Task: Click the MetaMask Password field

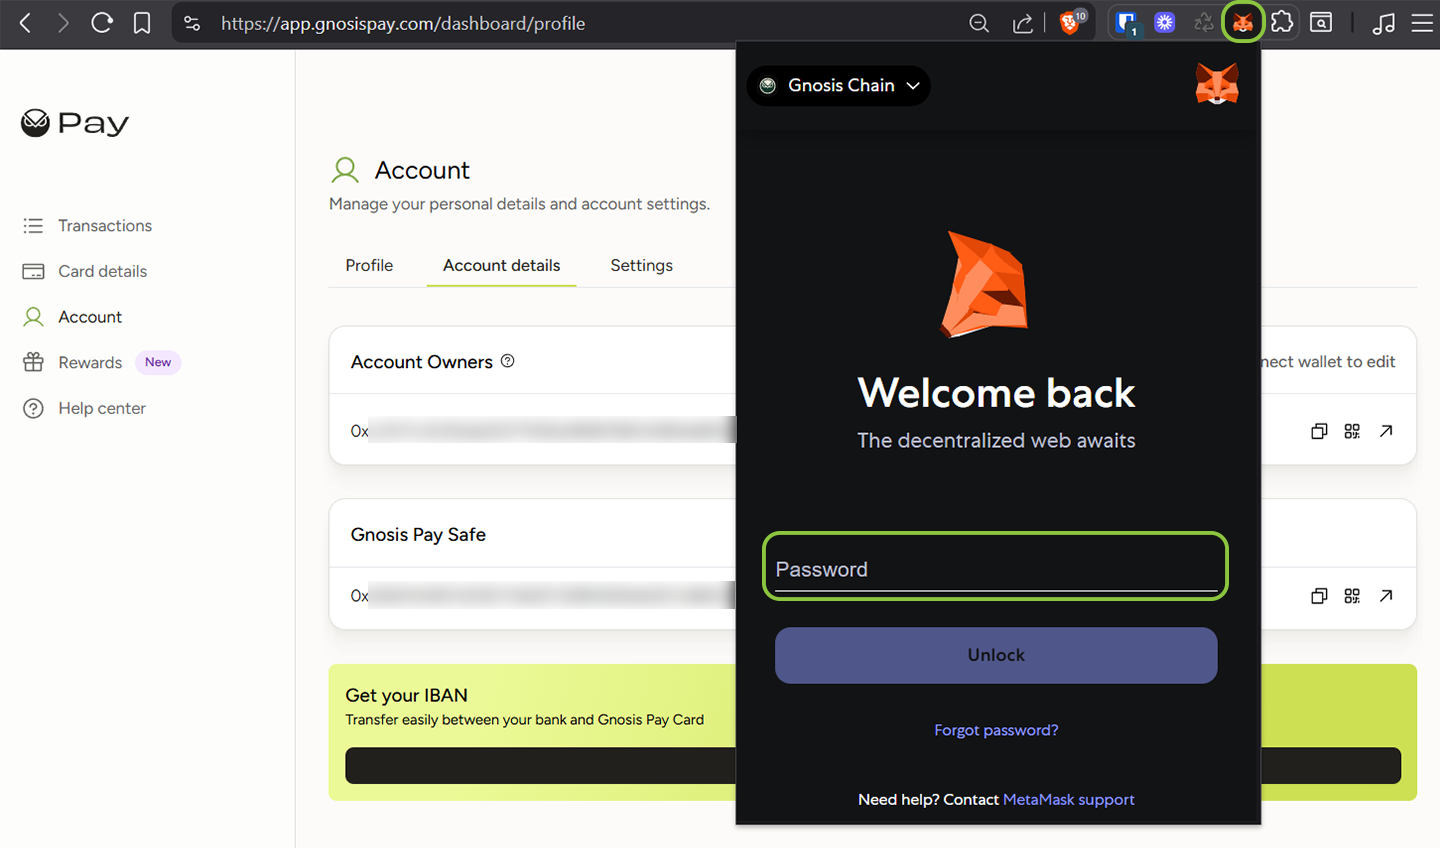Action: [x=996, y=567]
